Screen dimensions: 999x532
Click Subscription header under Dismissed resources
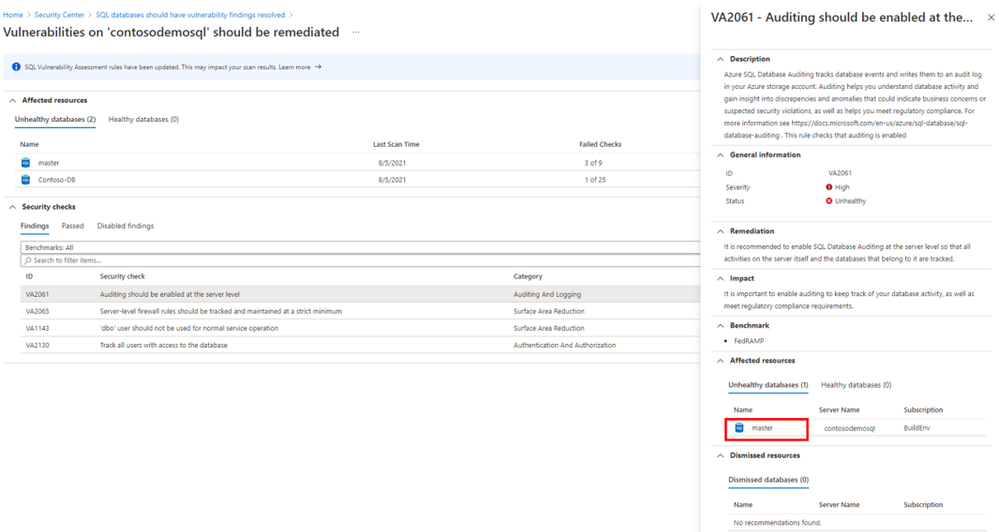click(923, 505)
